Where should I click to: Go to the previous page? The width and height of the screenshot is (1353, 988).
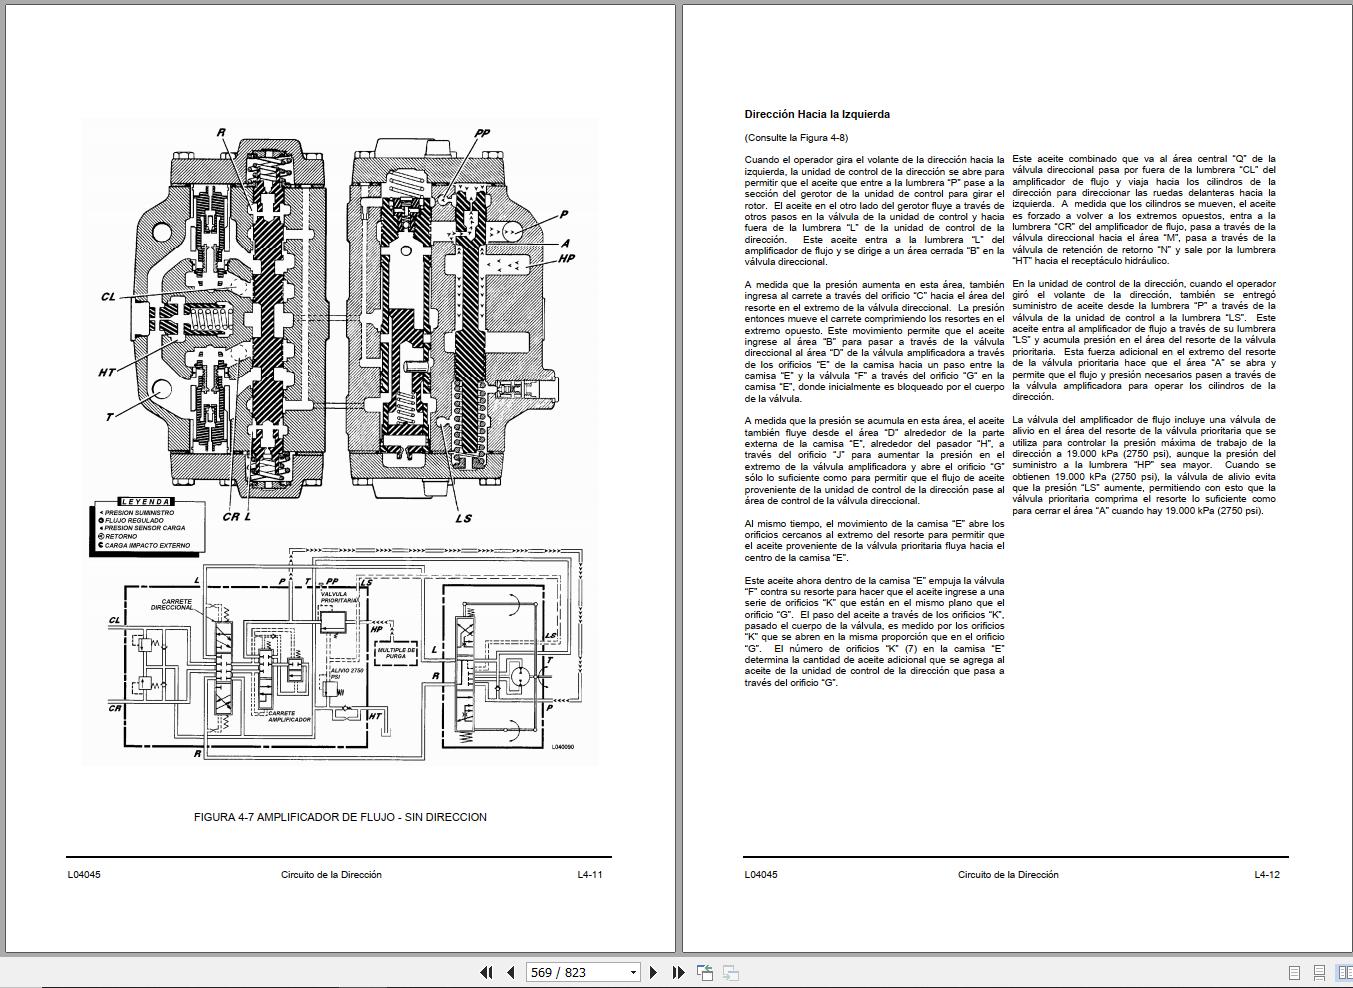point(510,972)
